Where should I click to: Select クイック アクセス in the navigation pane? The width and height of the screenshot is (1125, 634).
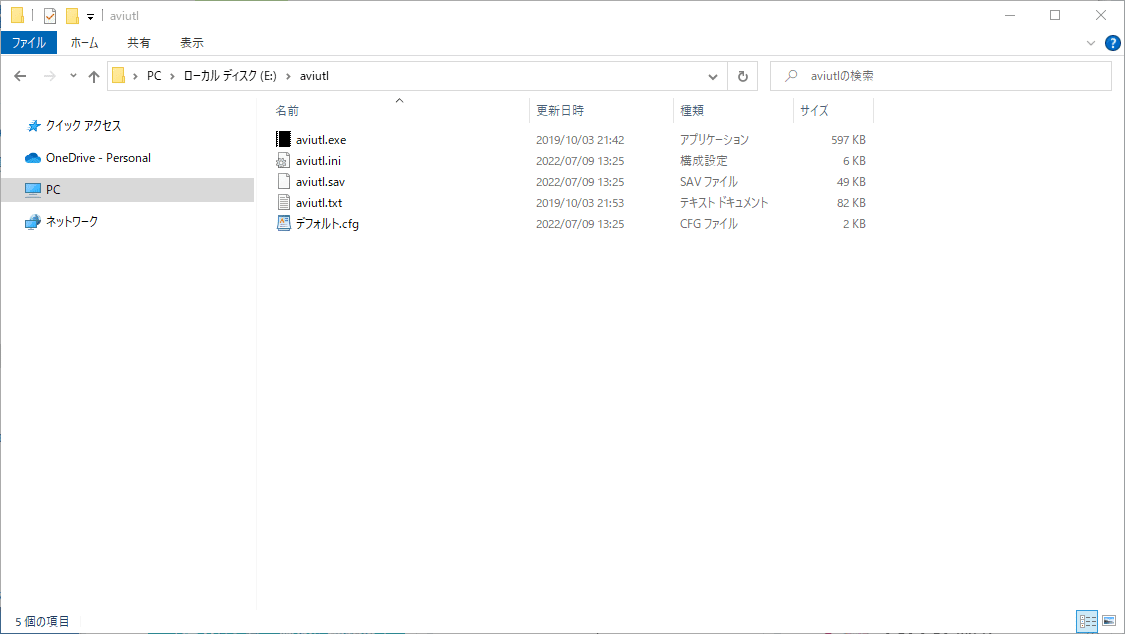click(83, 126)
